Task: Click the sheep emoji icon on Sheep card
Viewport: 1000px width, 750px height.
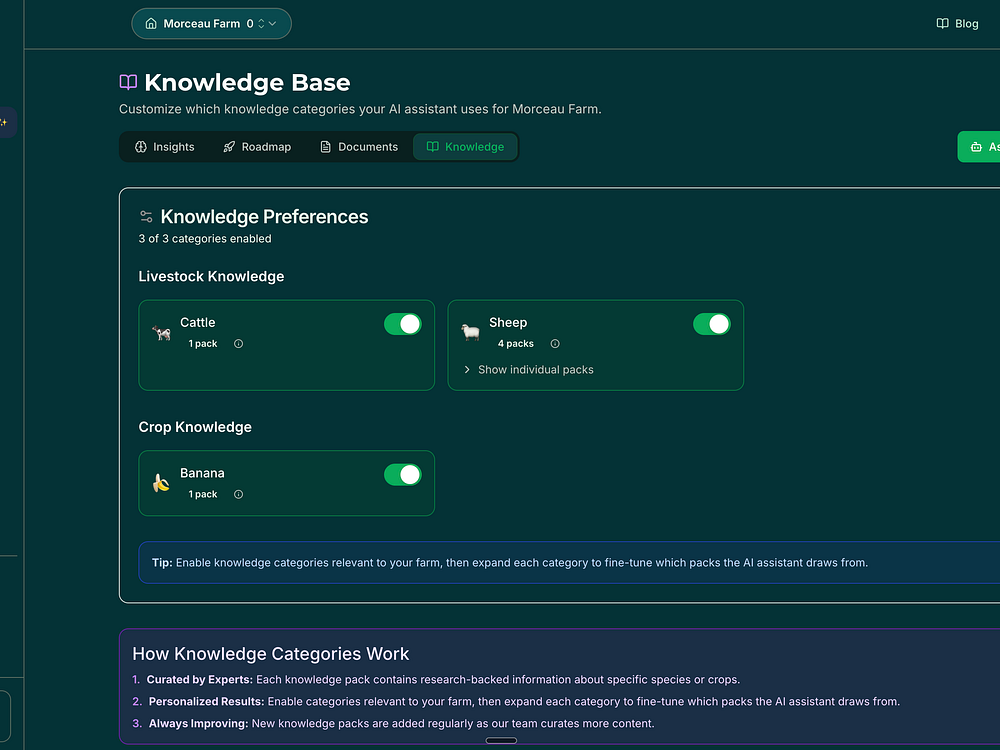Action: pyautogui.click(x=471, y=332)
